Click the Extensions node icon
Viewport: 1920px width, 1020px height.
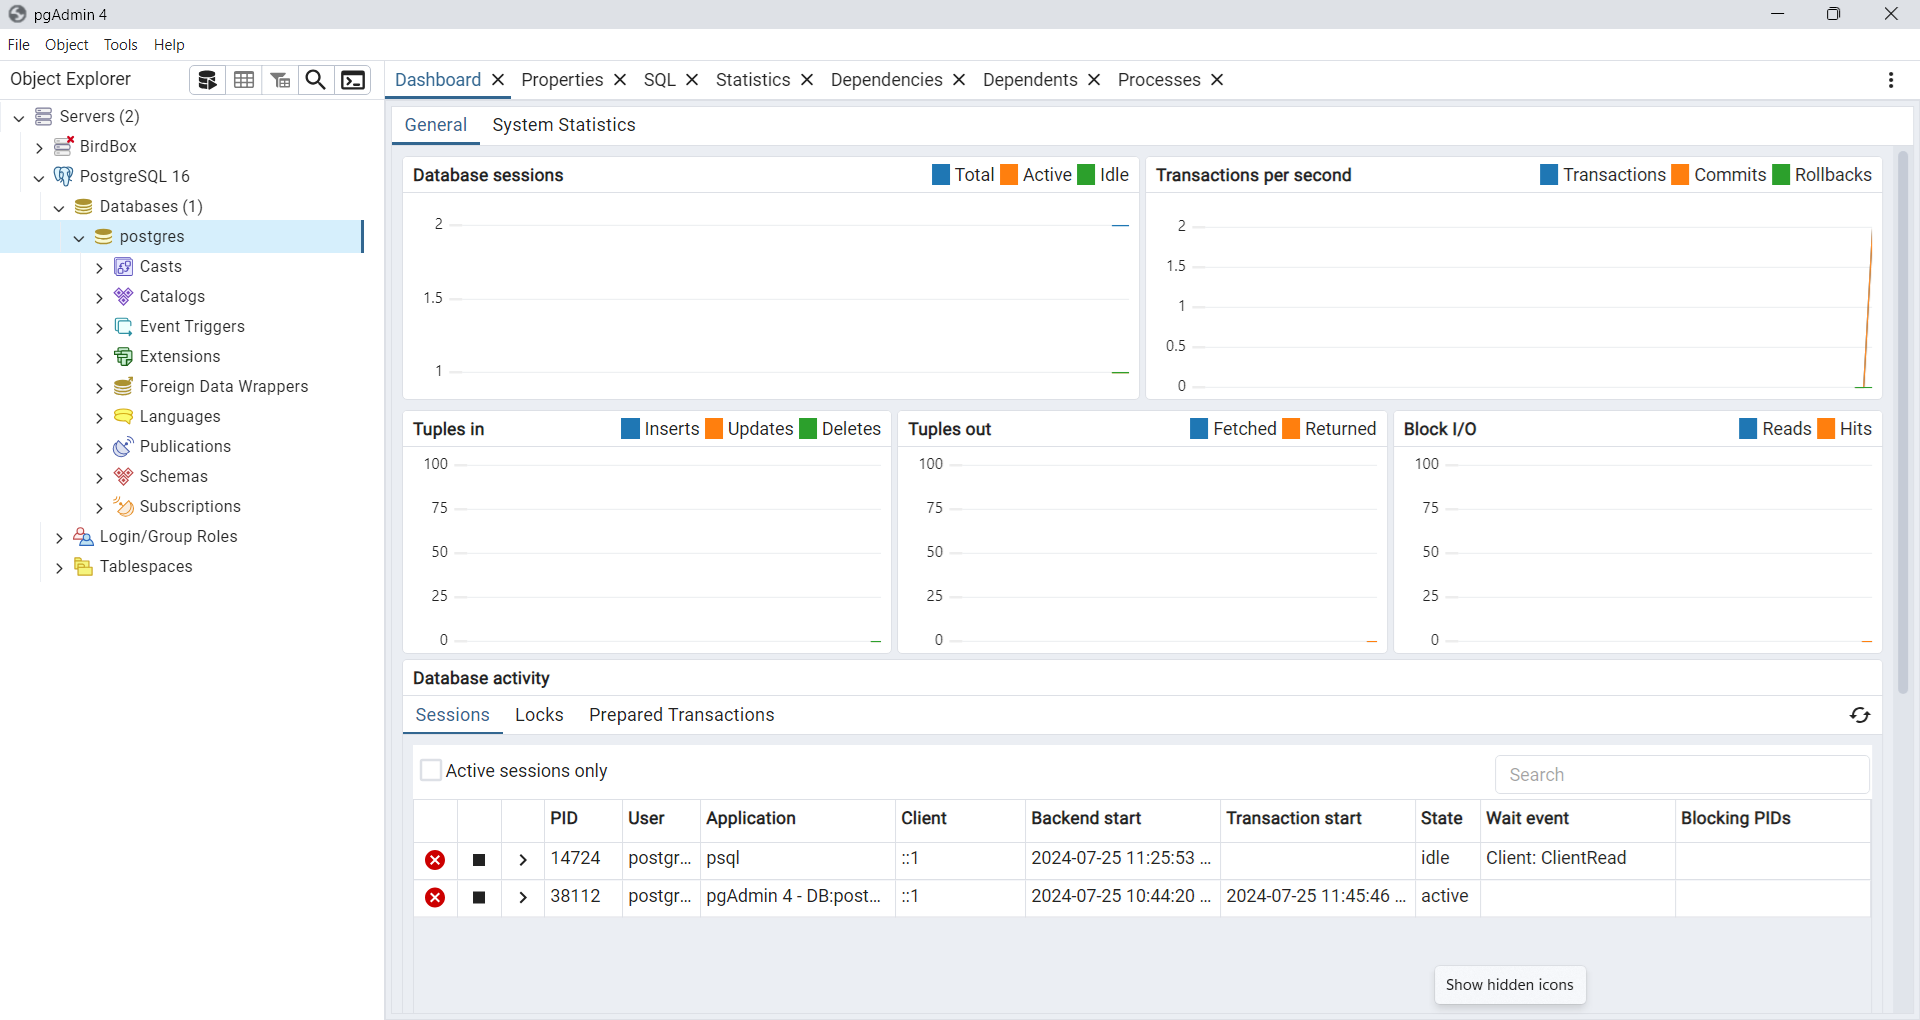(124, 356)
